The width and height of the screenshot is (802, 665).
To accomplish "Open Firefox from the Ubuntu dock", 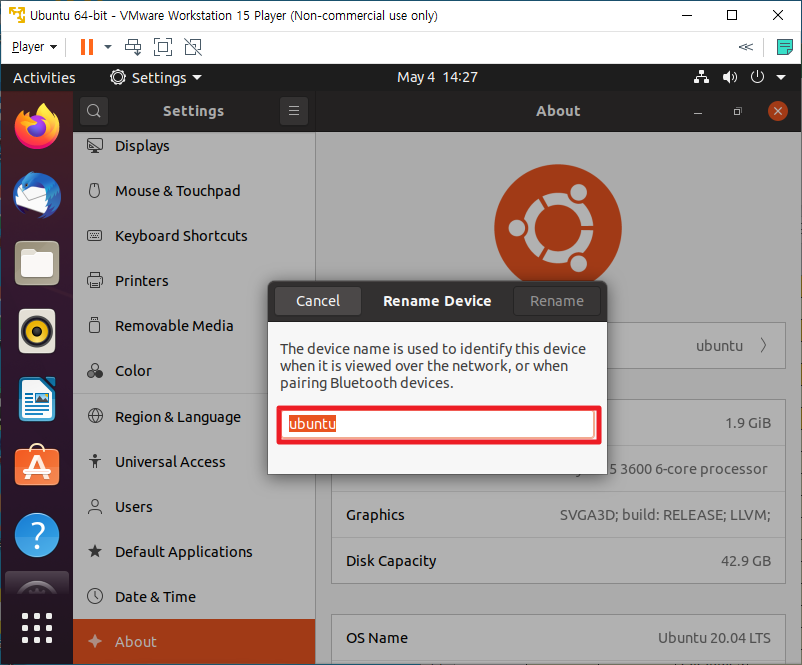I will coord(37,126).
